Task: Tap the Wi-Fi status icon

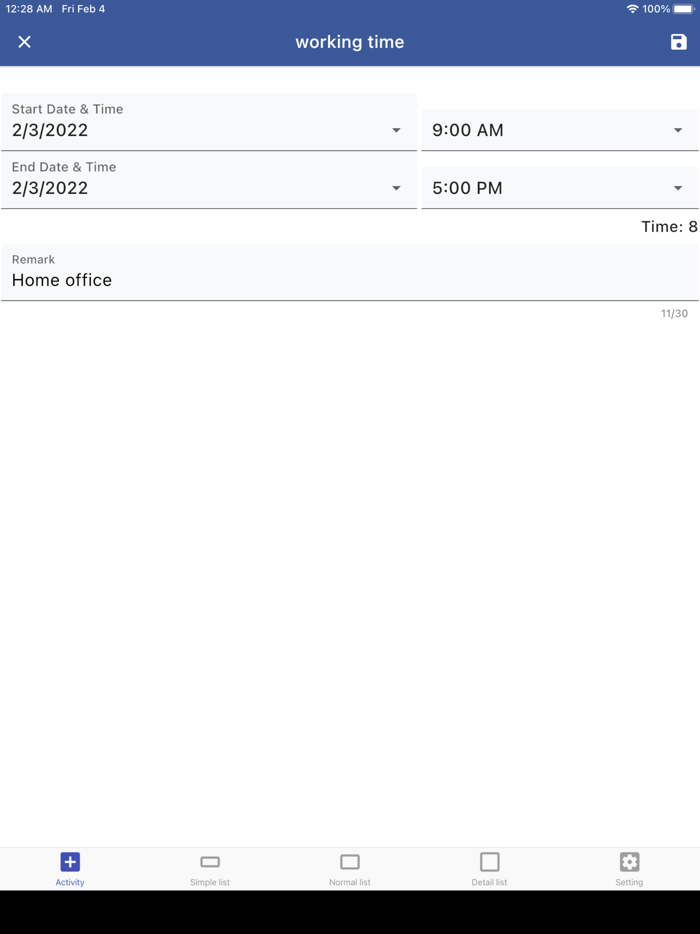Action: click(632, 9)
